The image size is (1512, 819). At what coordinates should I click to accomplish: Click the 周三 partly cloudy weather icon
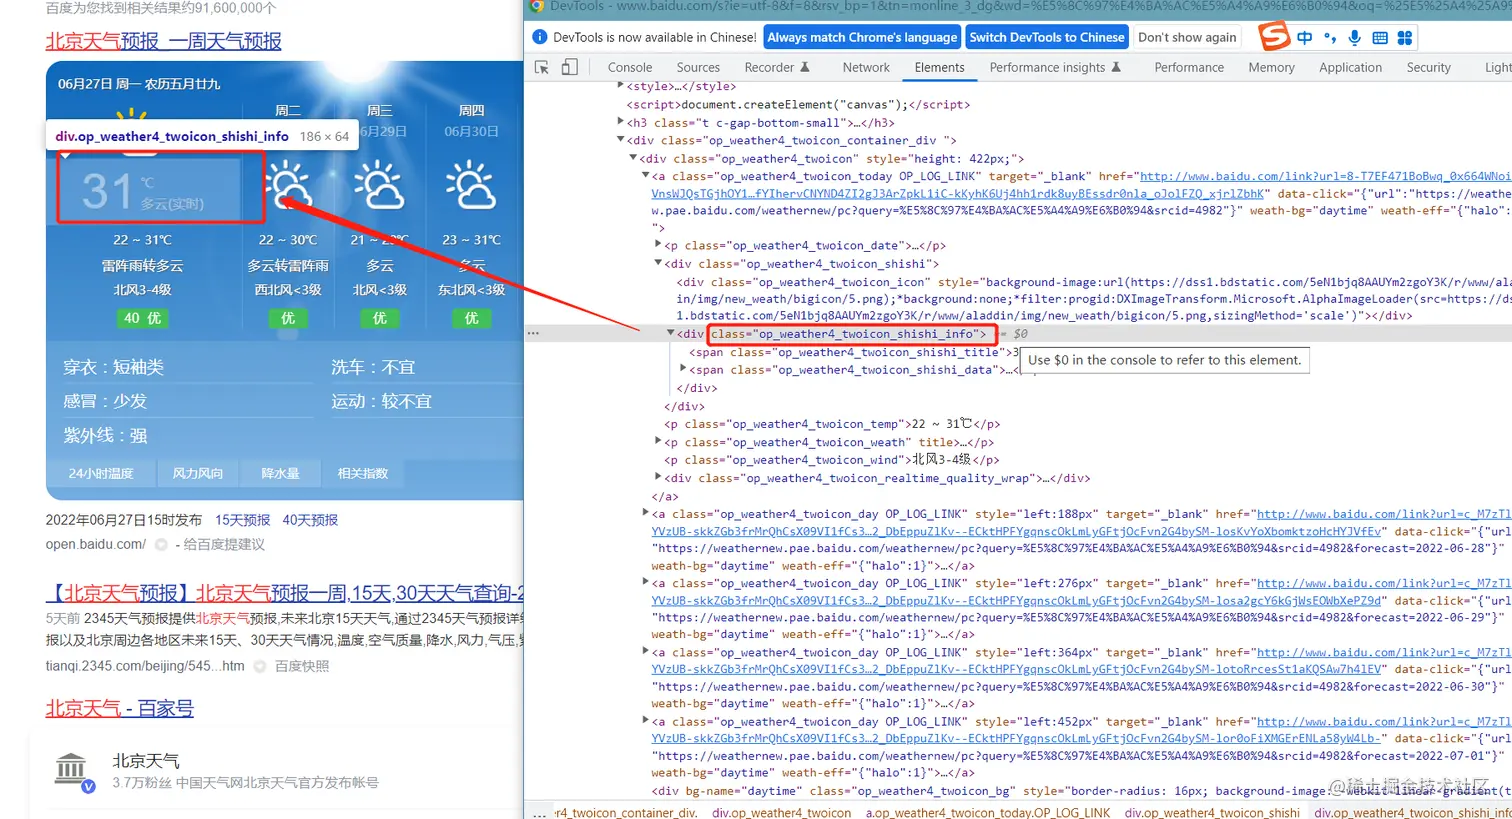pos(379,185)
